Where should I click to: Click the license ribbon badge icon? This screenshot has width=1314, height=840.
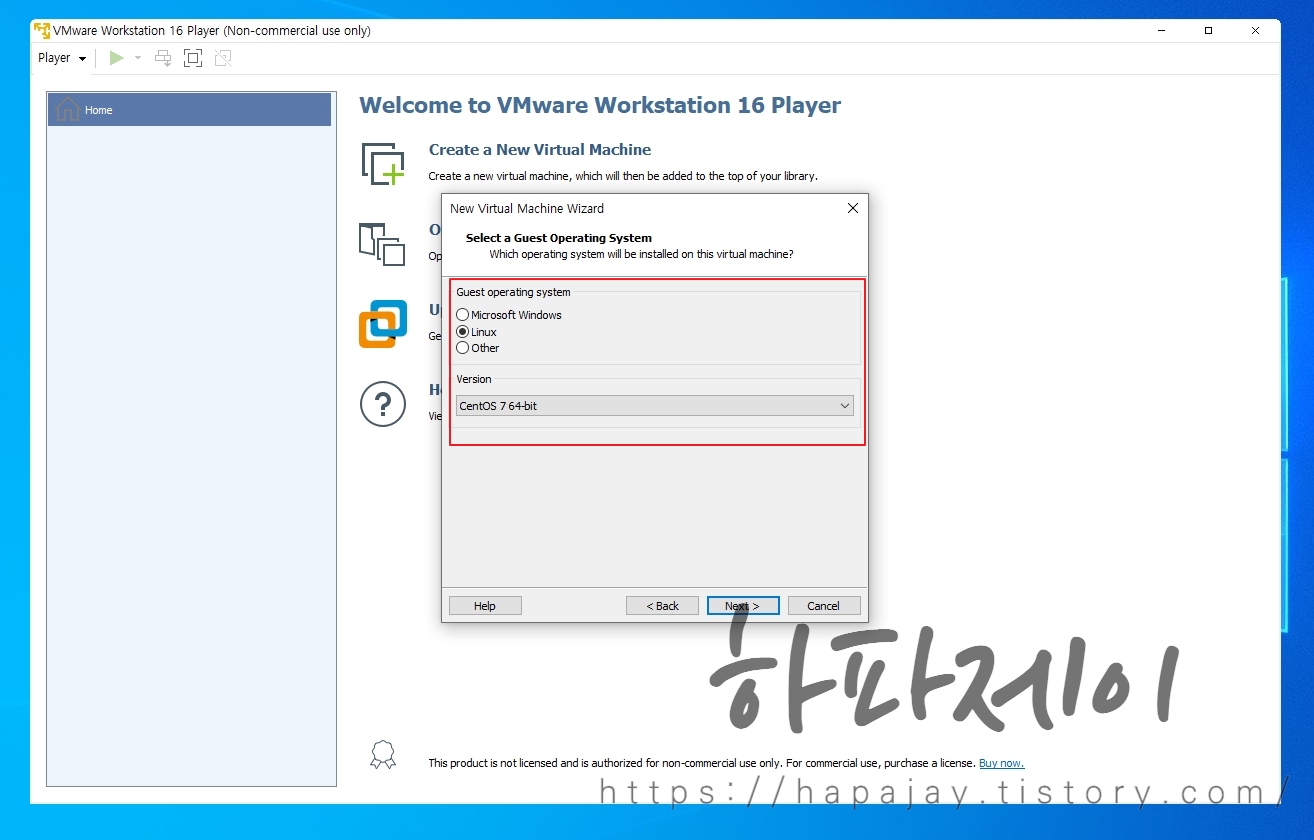pyautogui.click(x=383, y=754)
